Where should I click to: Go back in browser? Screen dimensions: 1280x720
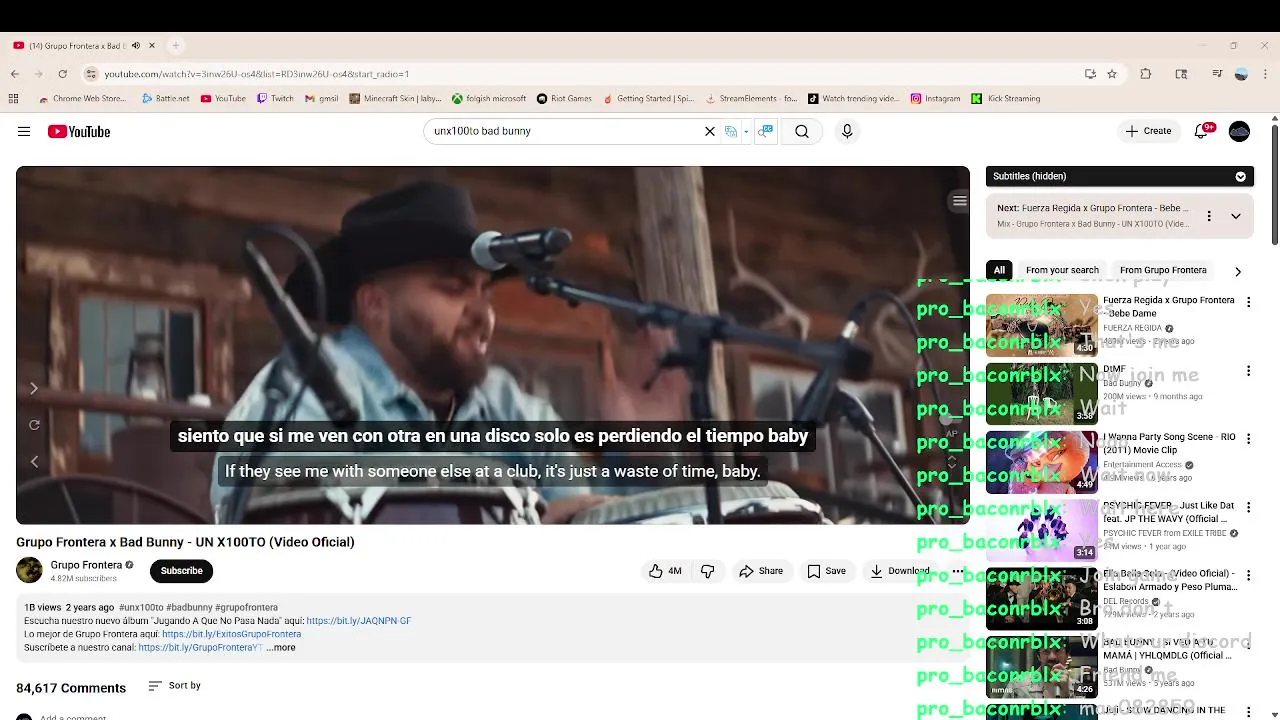click(x=14, y=74)
